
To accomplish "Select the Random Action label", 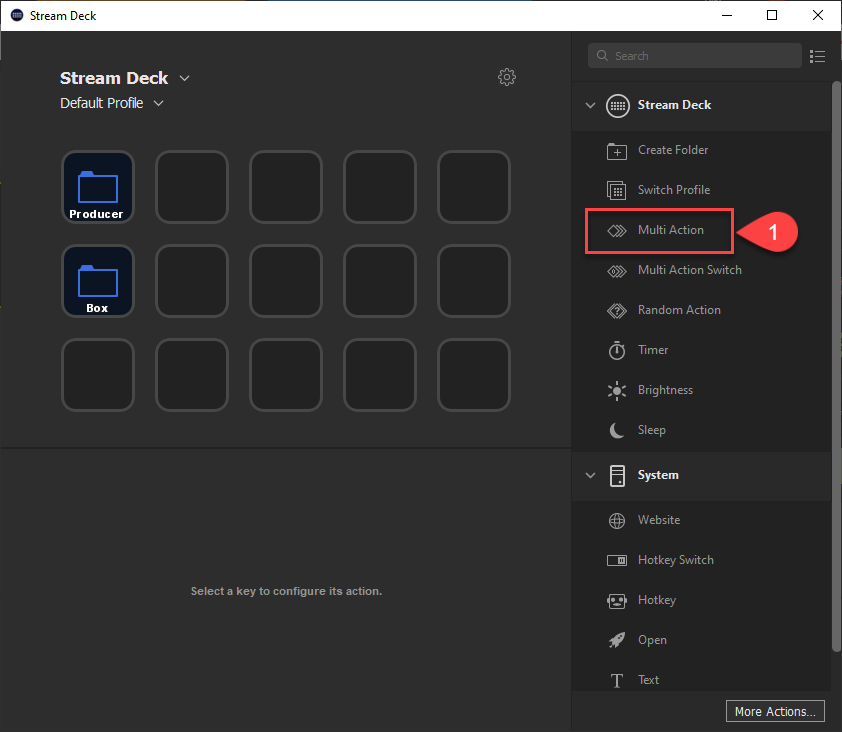I will tap(679, 310).
